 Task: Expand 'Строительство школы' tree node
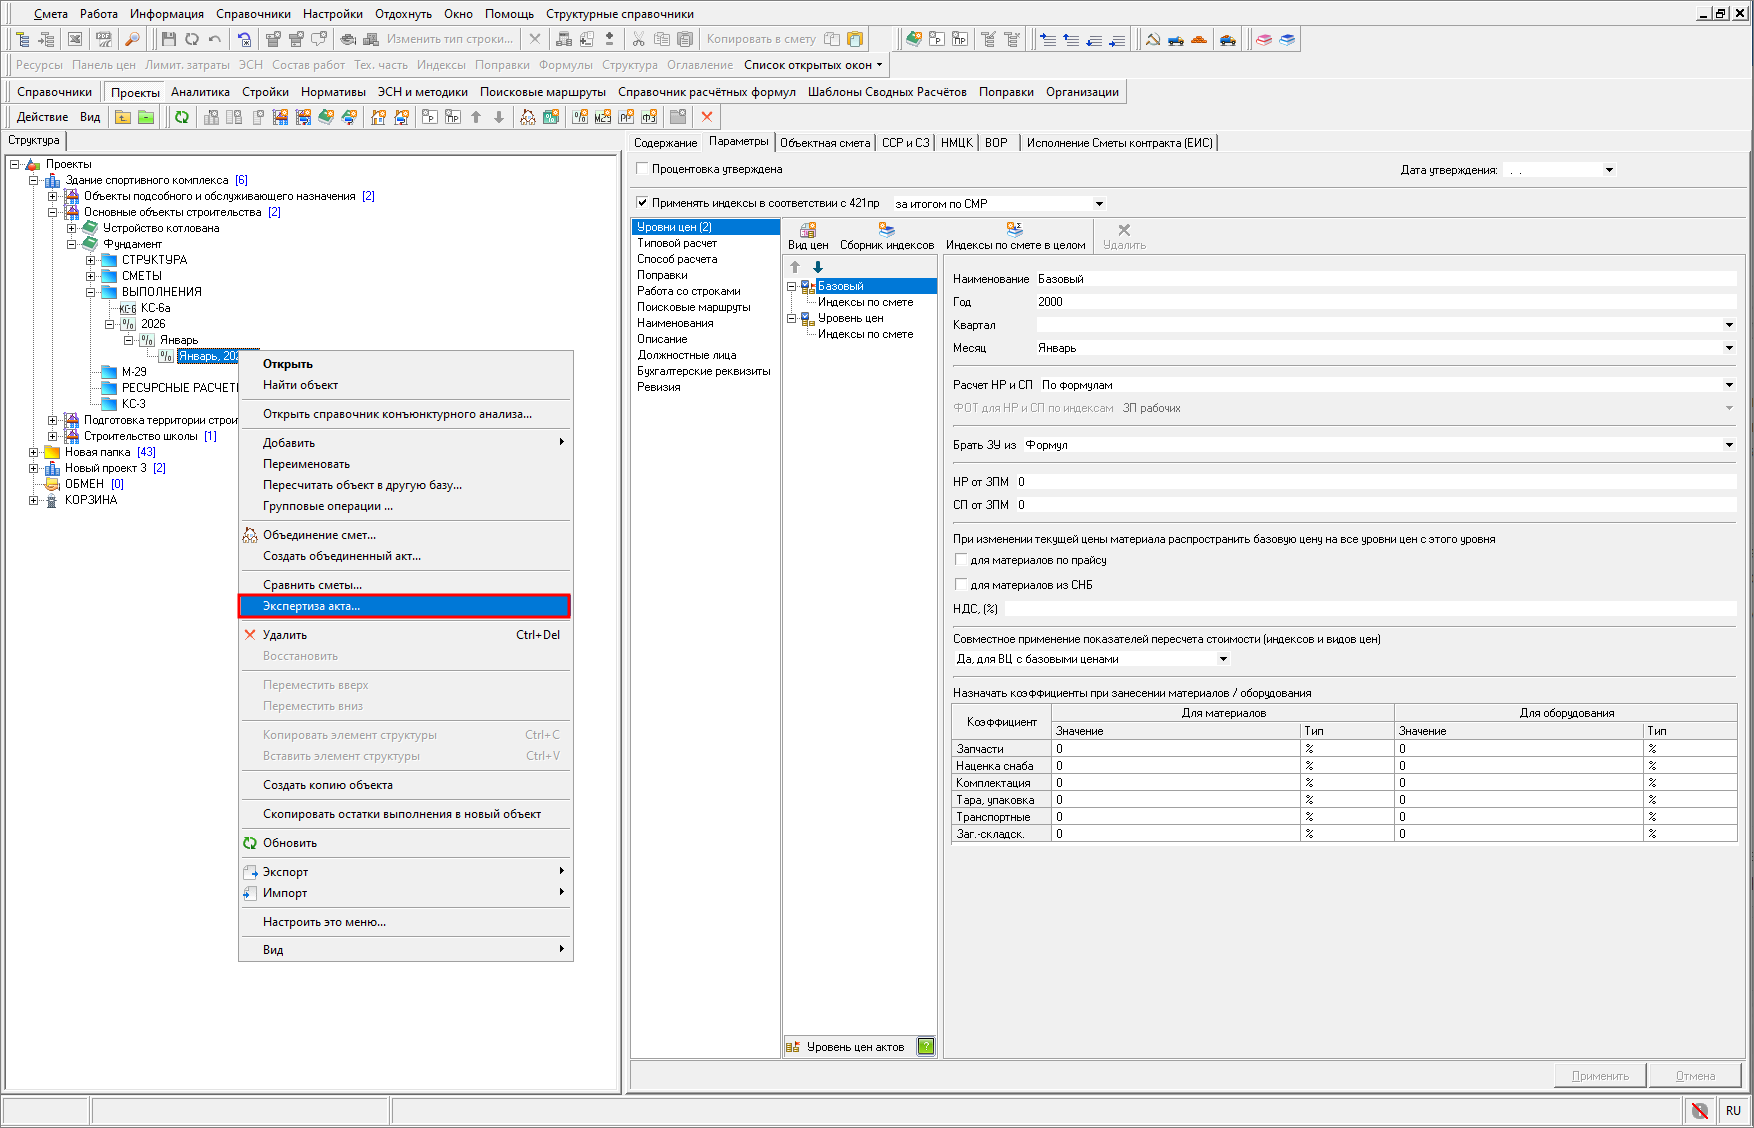(x=53, y=436)
